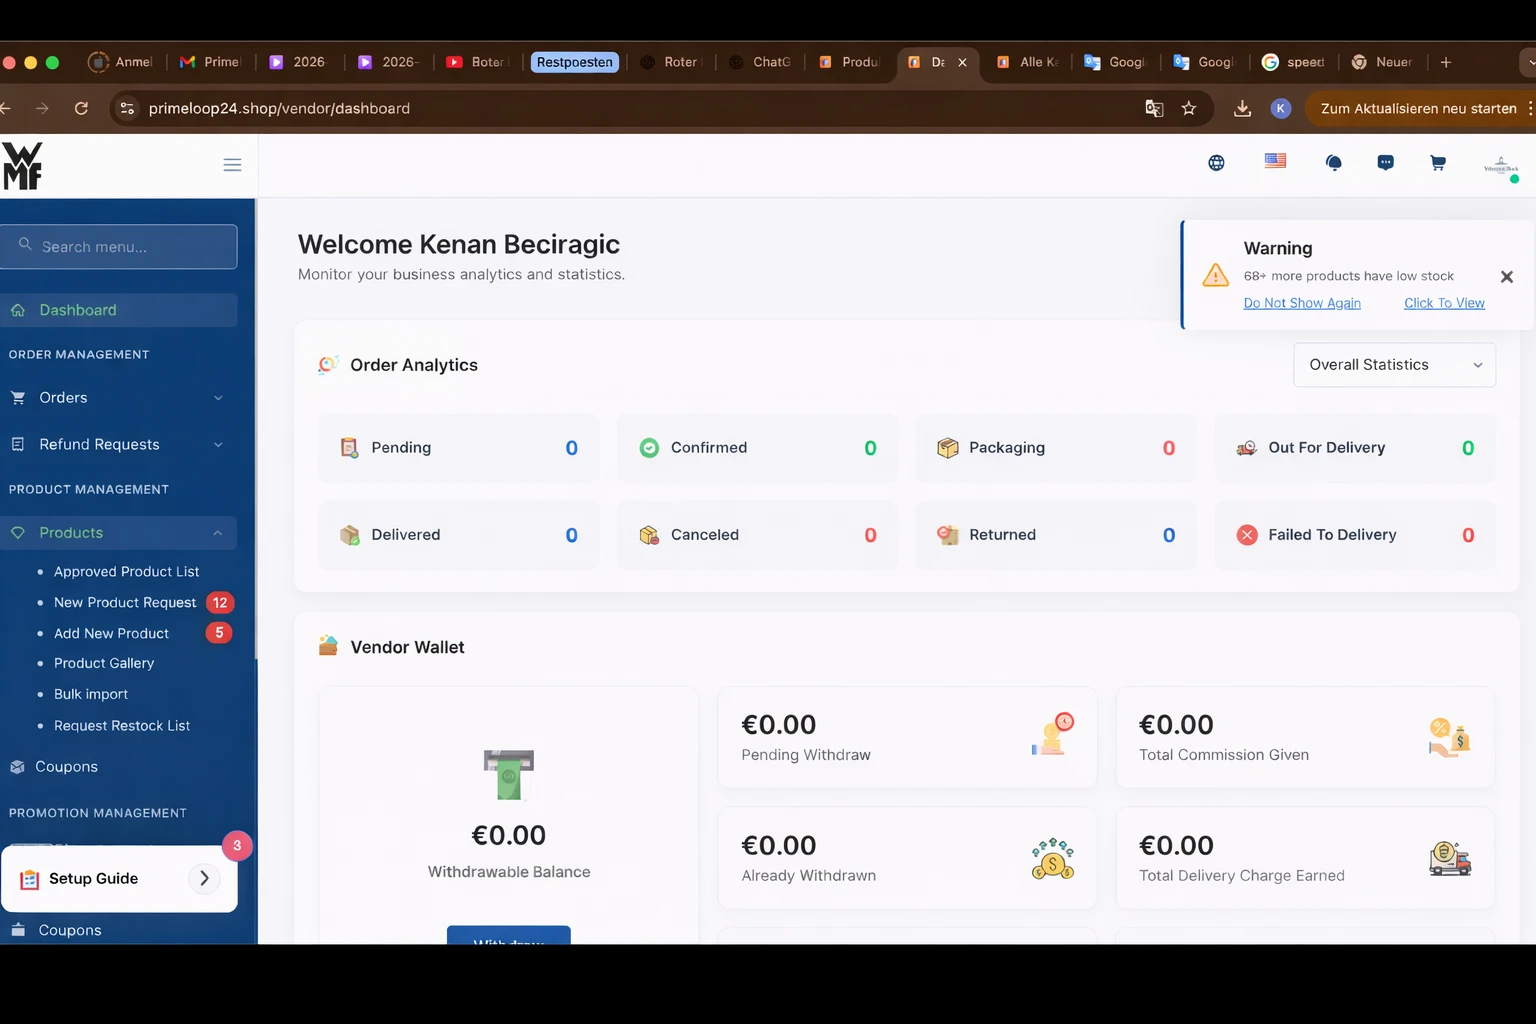Click the hamburger menu icon to collapse sidebar

(x=232, y=165)
